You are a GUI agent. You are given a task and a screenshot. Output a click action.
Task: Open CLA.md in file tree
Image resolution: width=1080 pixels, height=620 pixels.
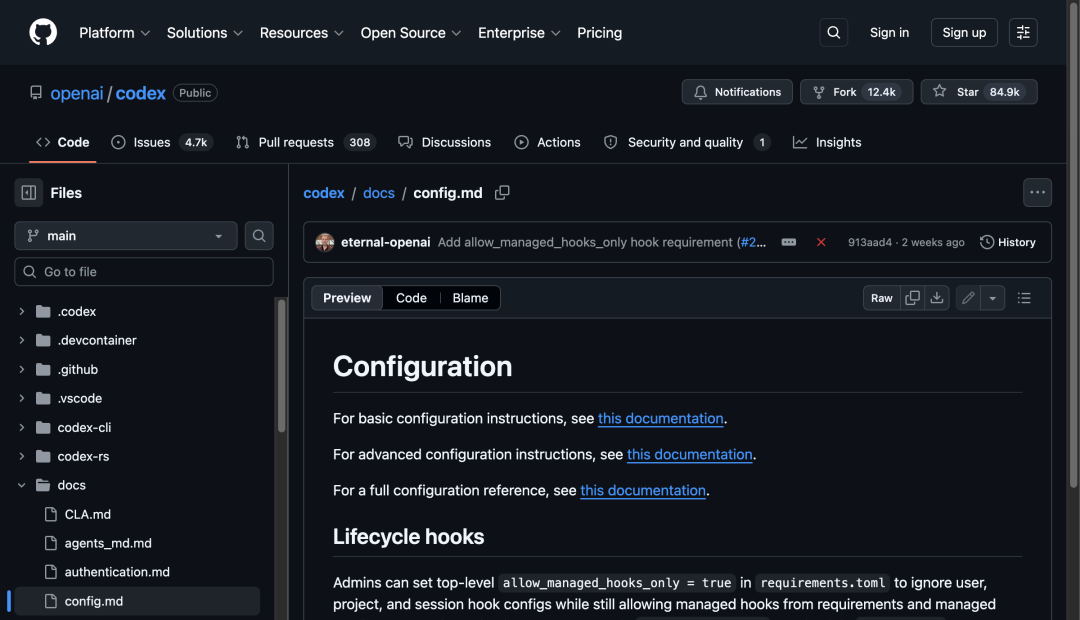click(87, 514)
